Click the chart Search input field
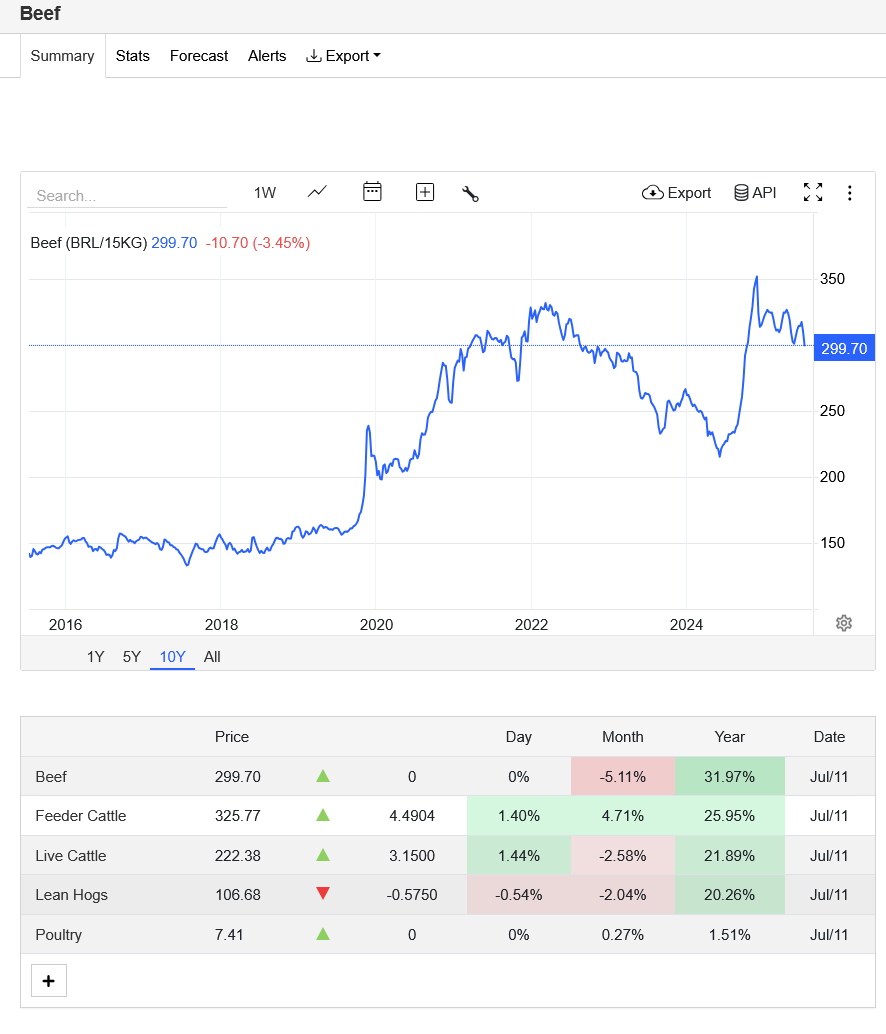The height and width of the screenshot is (1034, 886). (x=127, y=196)
